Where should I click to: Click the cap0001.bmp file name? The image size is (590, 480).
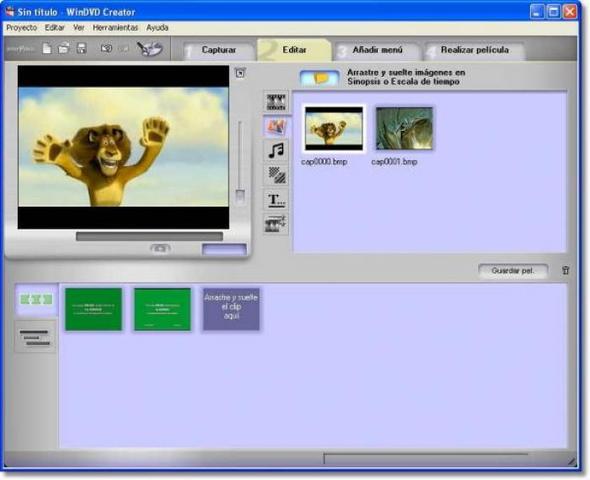pos(394,162)
